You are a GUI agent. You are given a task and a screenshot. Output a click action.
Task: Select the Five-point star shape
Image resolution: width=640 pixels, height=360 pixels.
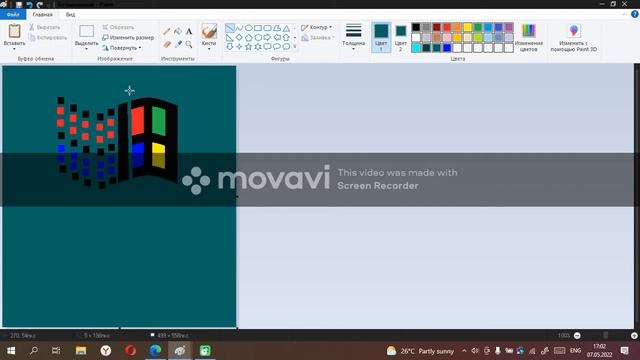(x=249, y=47)
